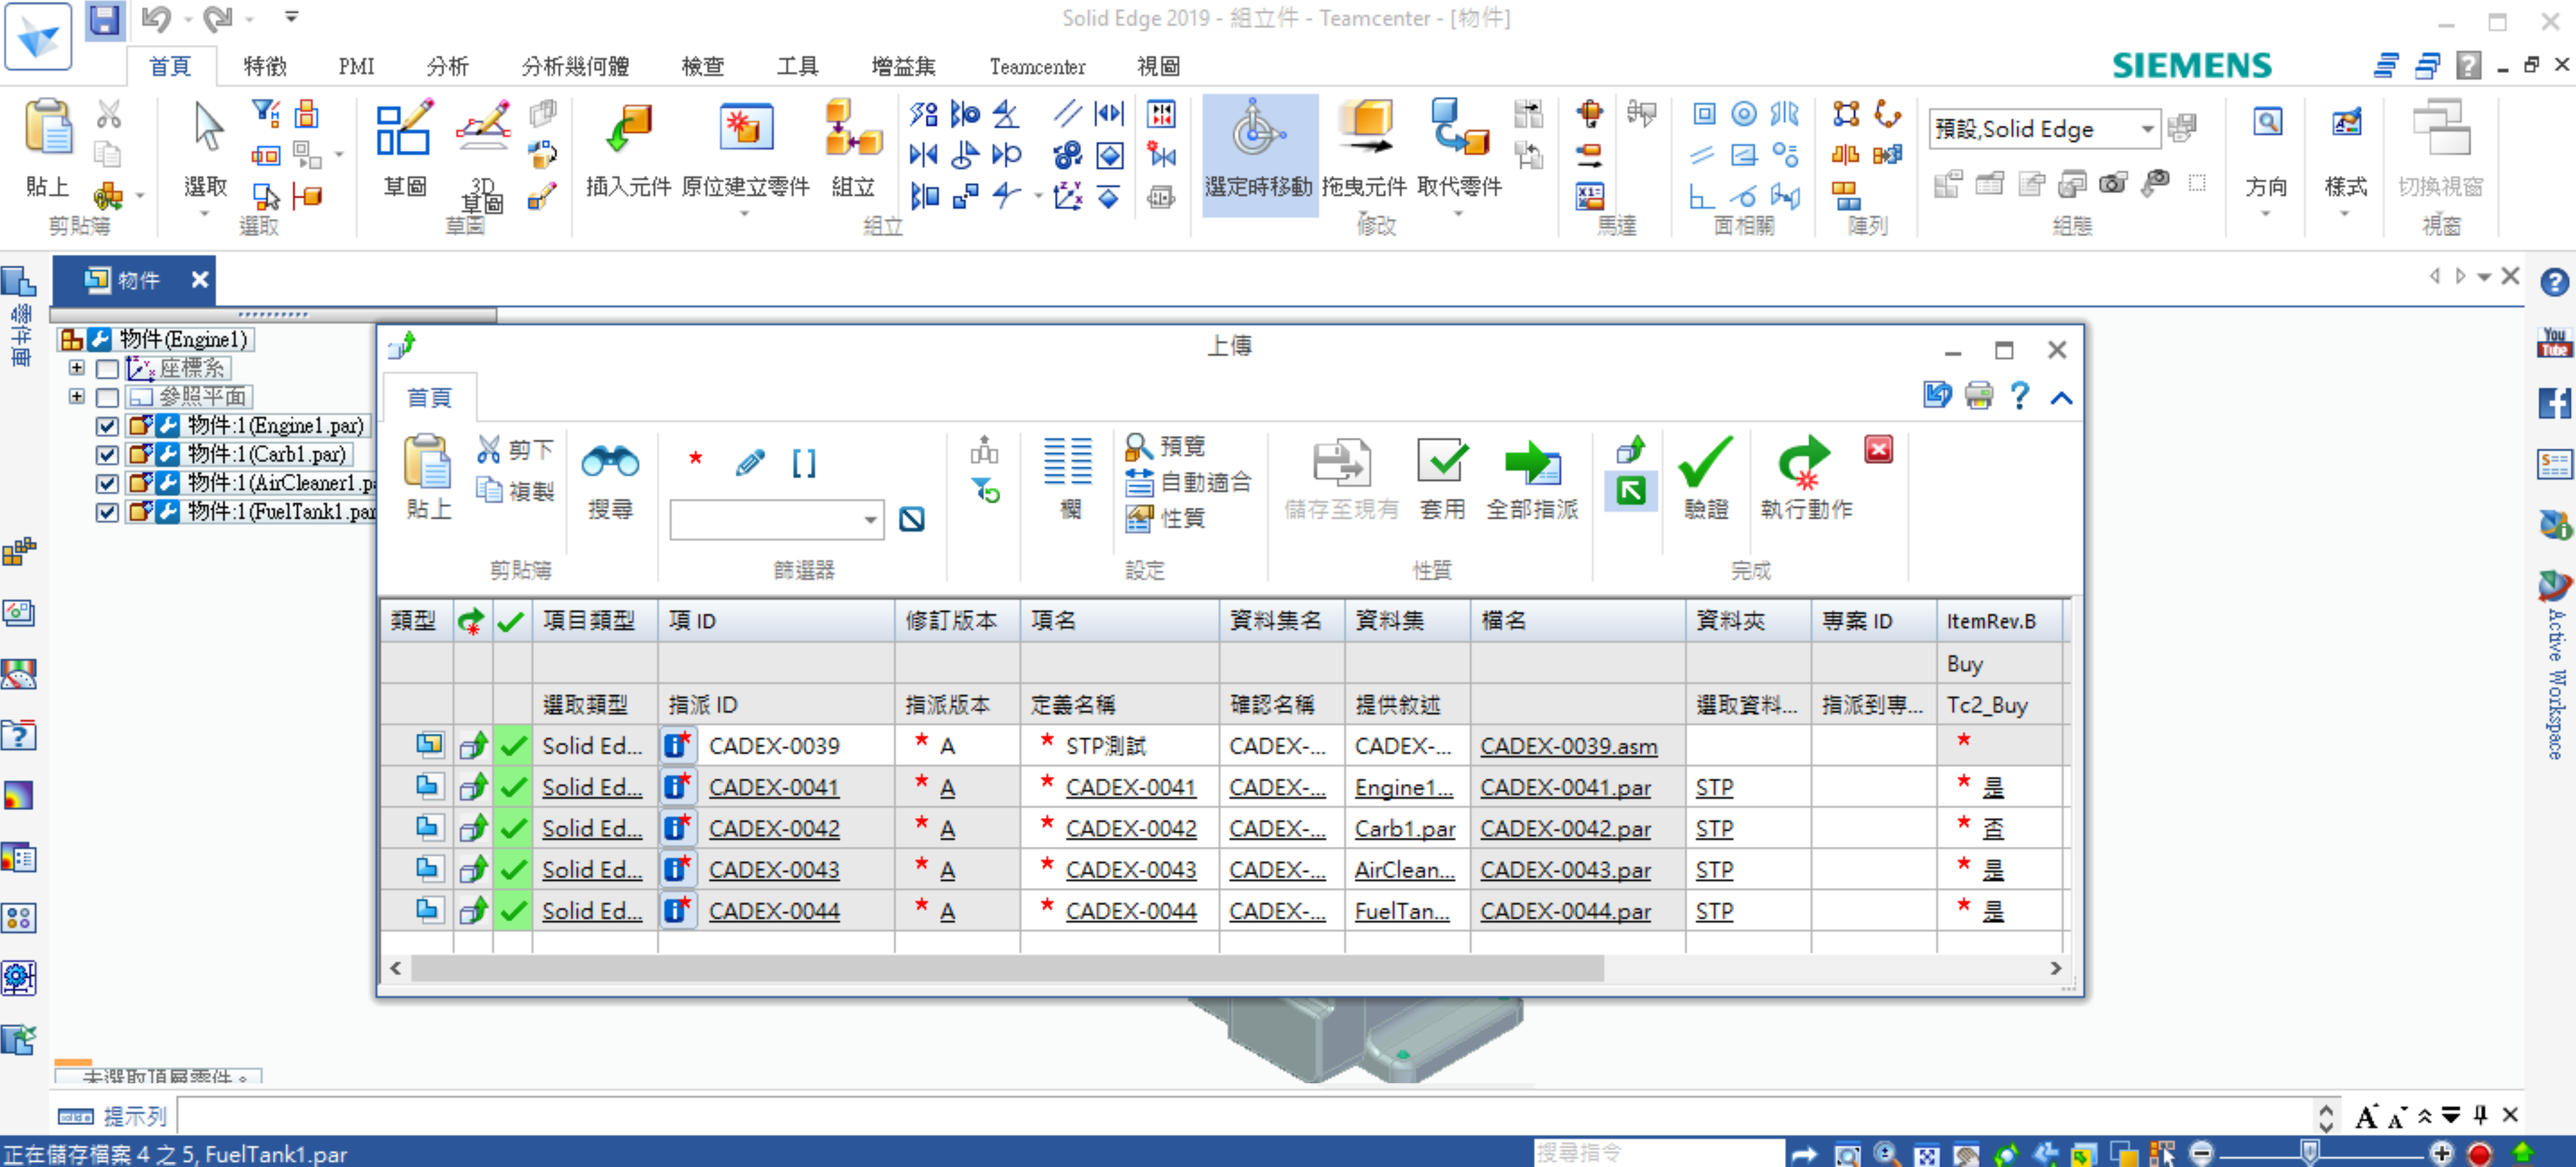This screenshot has width=2576, height=1167.
Task: Click the 複製 copy button in upload dialog
Action: pyautogui.click(x=516, y=490)
